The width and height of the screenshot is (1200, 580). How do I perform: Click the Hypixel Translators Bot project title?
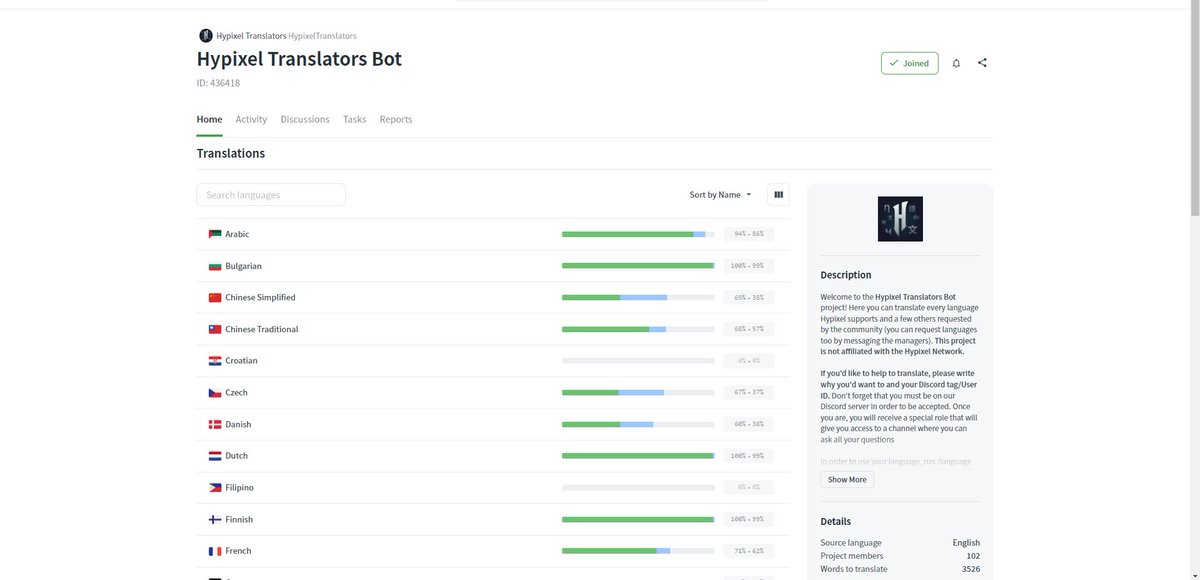pyautogui.click(x=299, y=59)
